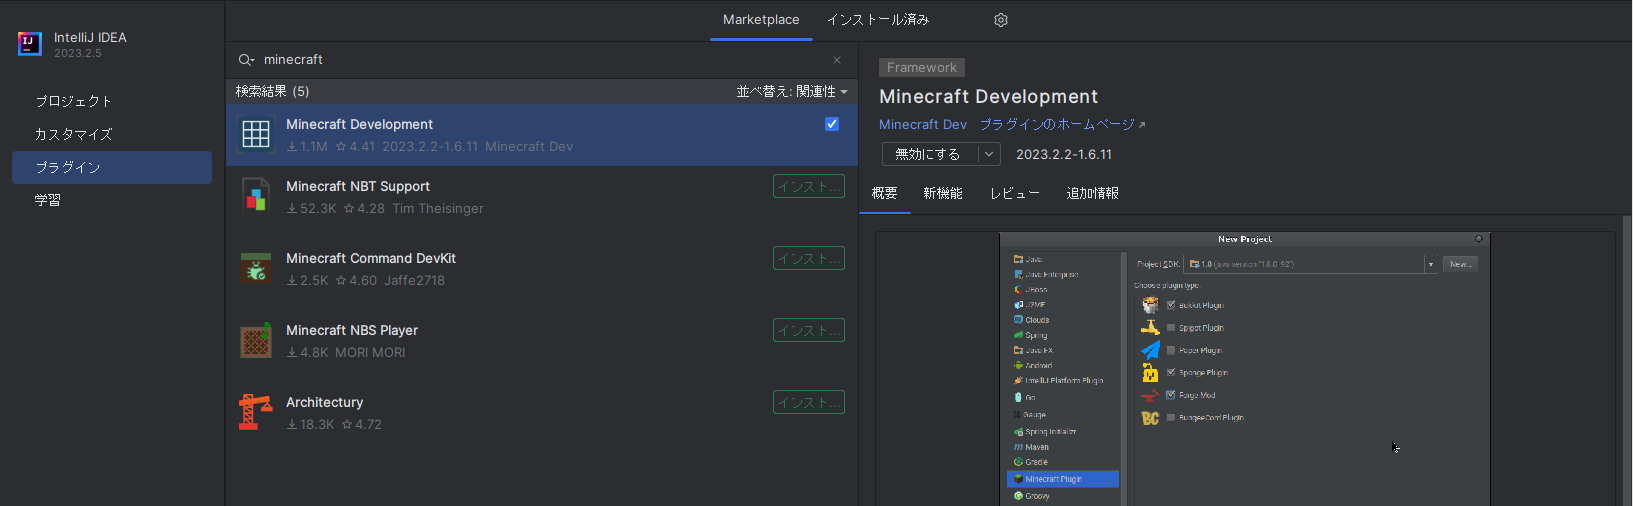Open the Minecraft Dev vendor link
This screenshot has width=1633, height=506.
[x=923, y=125]
